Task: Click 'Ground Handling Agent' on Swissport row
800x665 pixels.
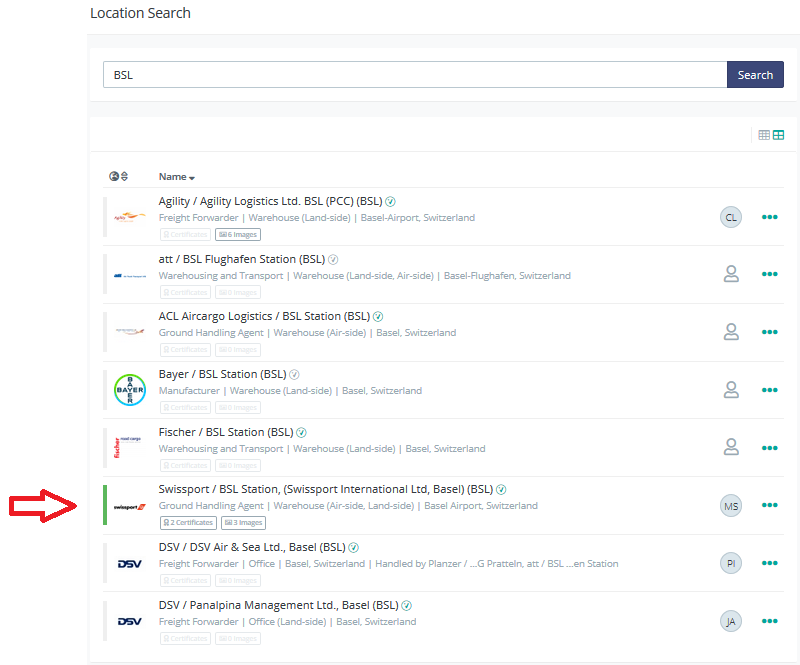Action: click(x=211, y=506)
